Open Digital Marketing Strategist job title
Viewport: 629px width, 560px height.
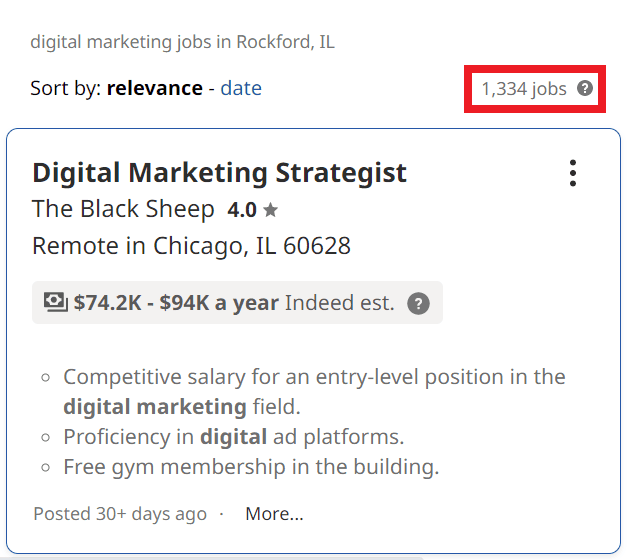pos(219,173)
